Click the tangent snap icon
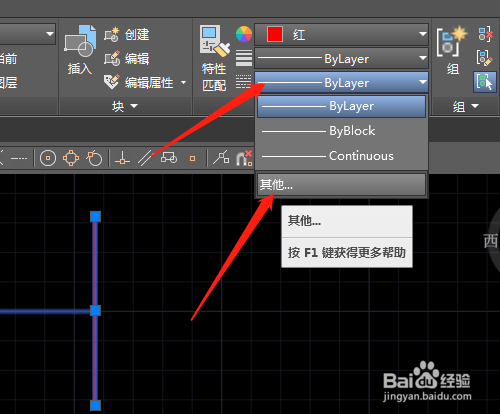 coord(94,158)
